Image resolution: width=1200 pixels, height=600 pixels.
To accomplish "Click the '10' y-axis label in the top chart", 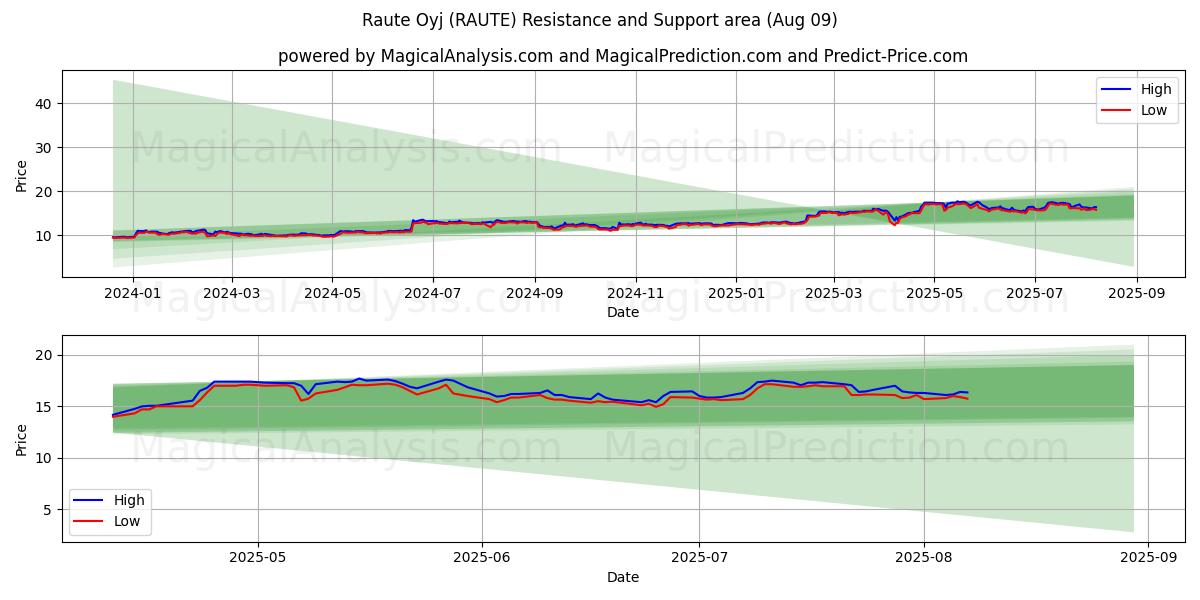I will 45,235.
